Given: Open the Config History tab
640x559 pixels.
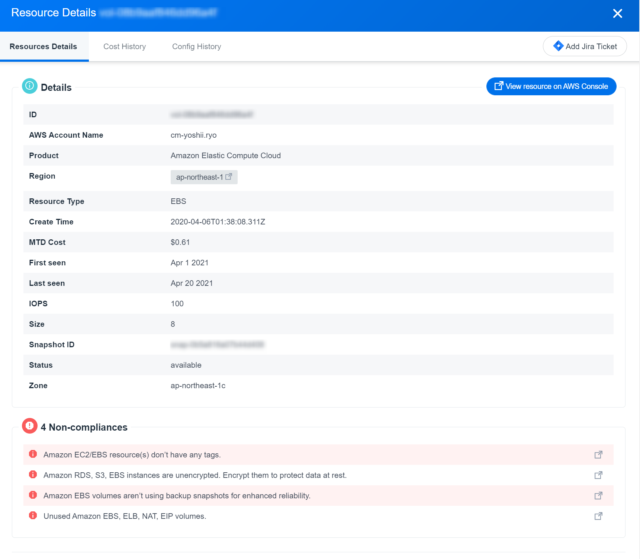Looking at the screenshot, I should click(196, 47).
